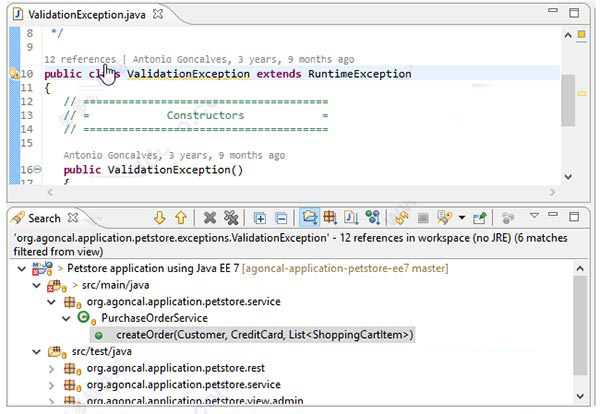The height and width of the screenshot is (414, 600).
Task: Click the line number 13 in gutter
Action: 27,115
